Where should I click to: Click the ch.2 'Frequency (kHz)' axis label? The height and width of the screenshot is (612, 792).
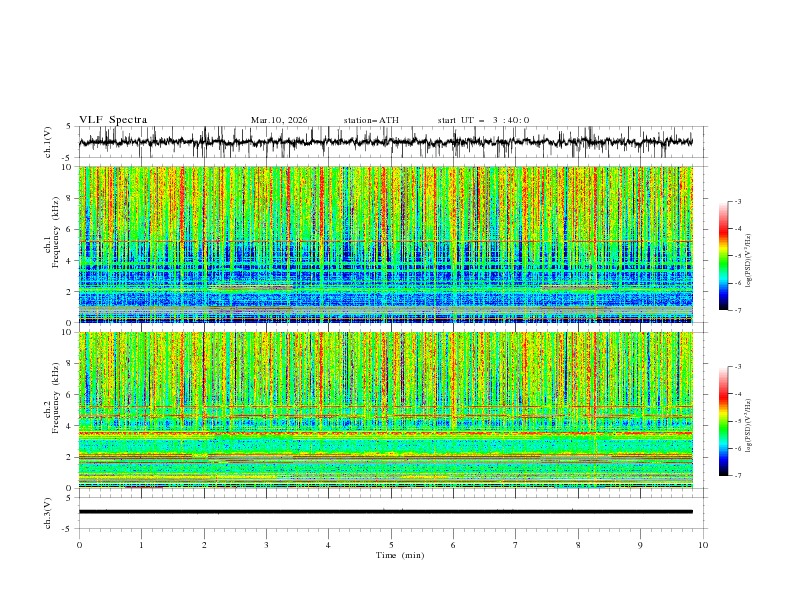click(x=56, y=397)
